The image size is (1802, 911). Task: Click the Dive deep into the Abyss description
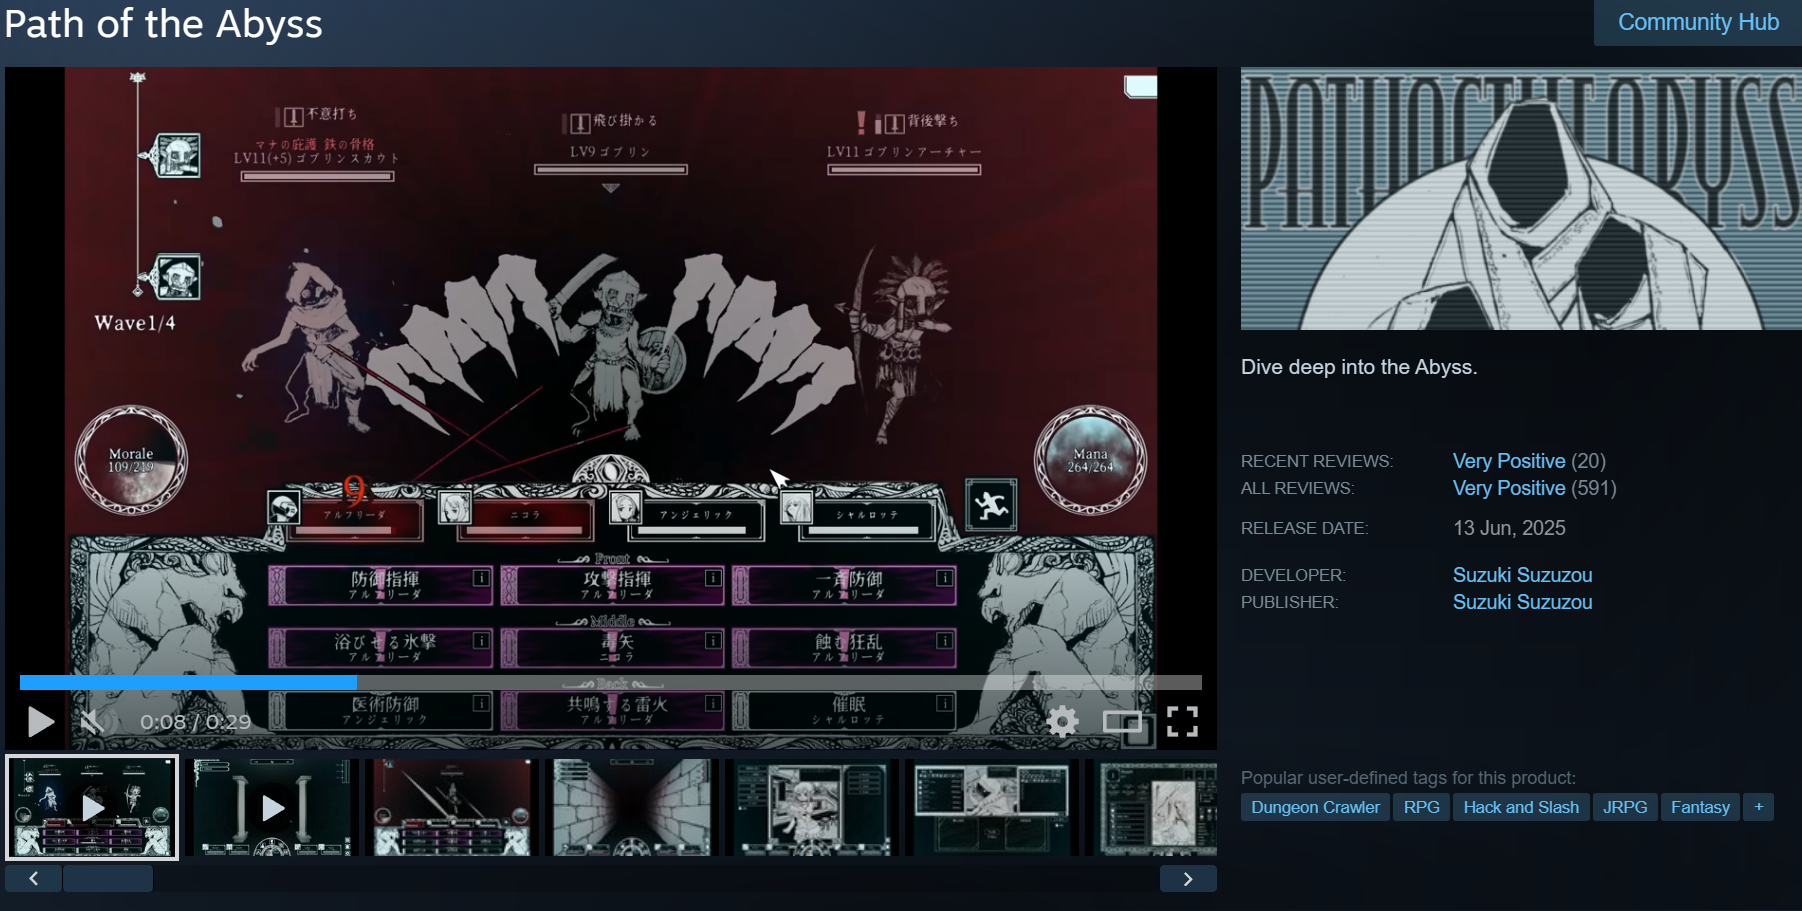[1359, 367]
